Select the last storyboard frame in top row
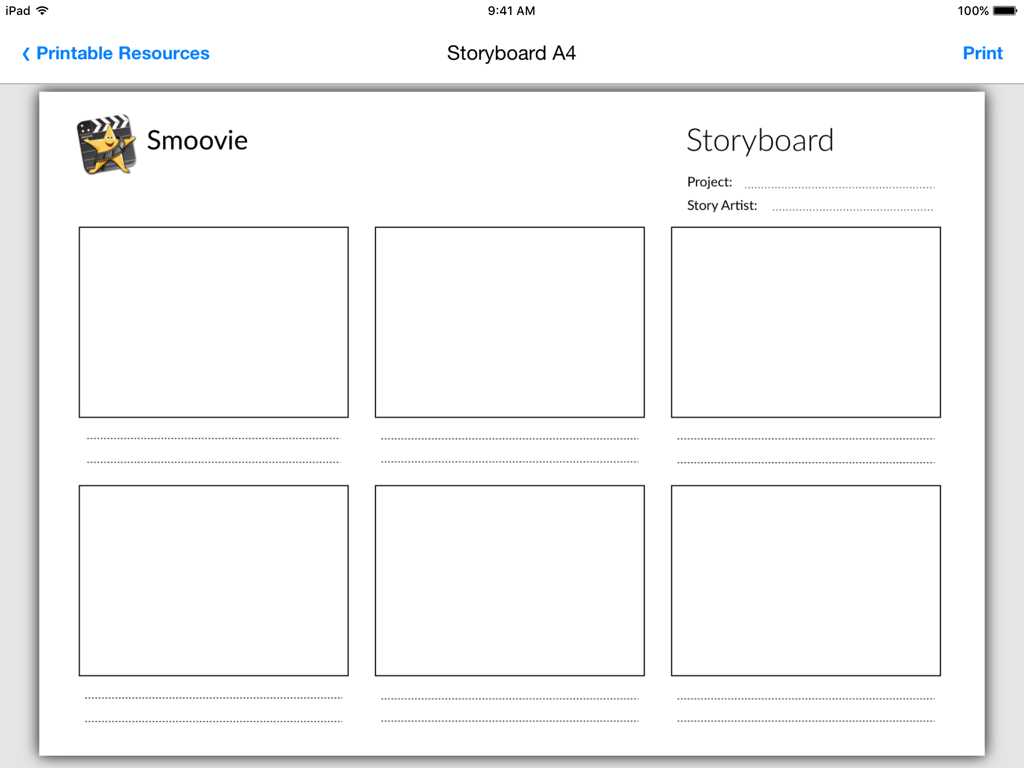 click(805, 322)
